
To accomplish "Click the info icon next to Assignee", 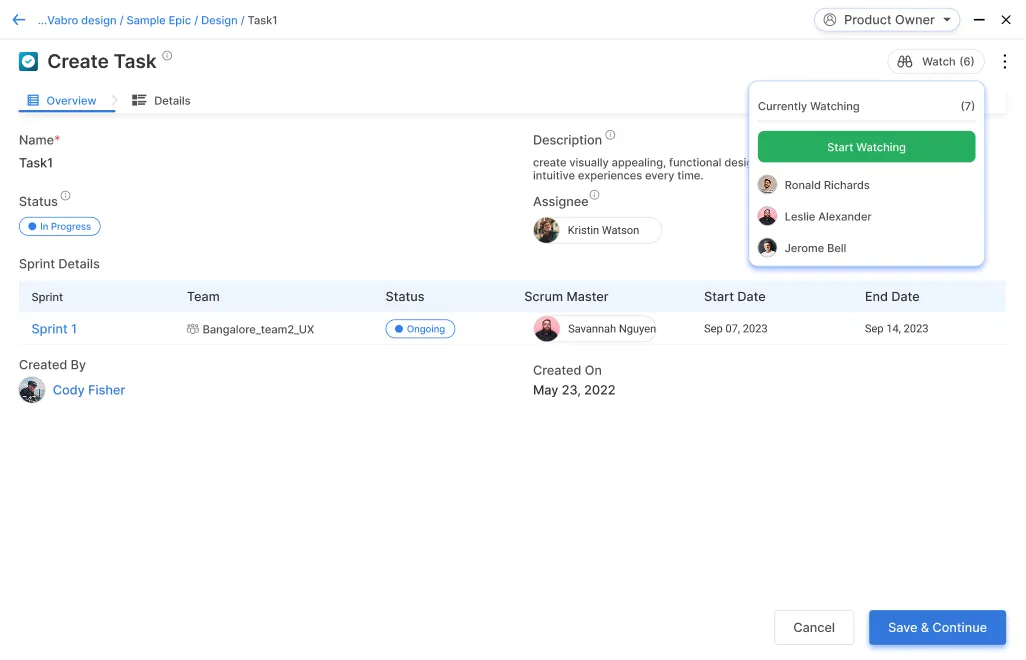I will [x=594, y=196].
